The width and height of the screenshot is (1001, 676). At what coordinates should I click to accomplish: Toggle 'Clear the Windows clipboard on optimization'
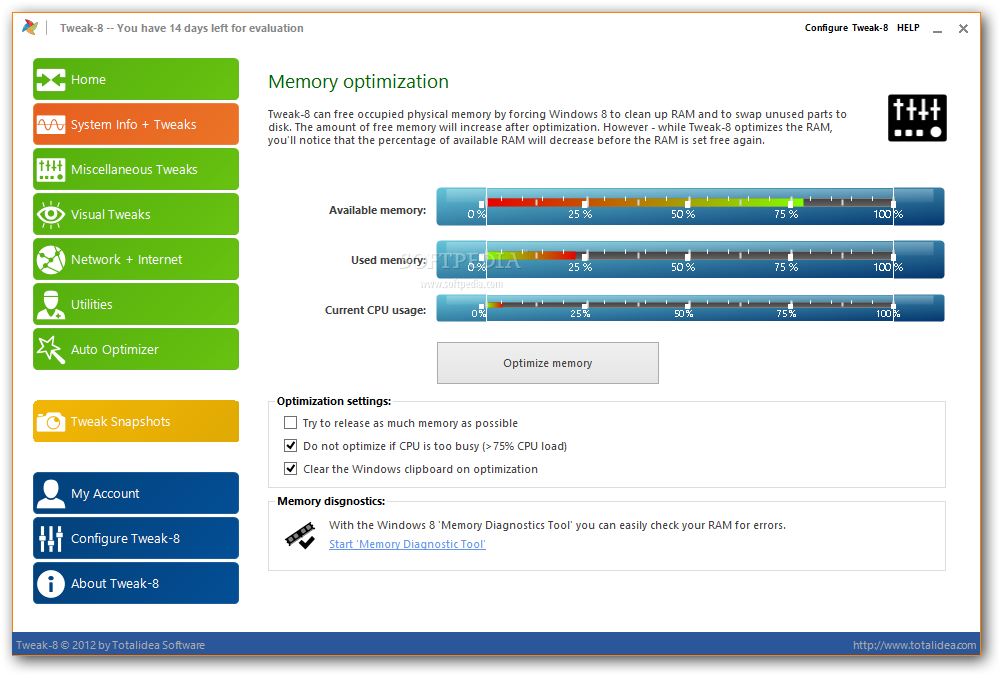(290, 469)
